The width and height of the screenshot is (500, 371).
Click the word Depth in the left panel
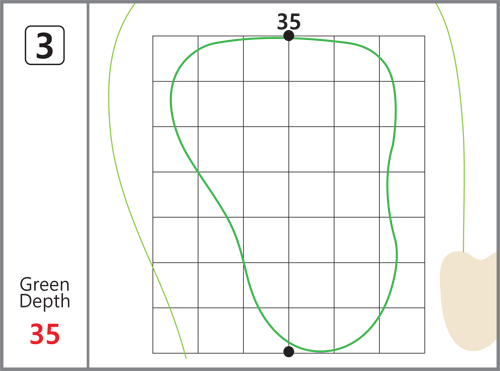click(45, 301)
